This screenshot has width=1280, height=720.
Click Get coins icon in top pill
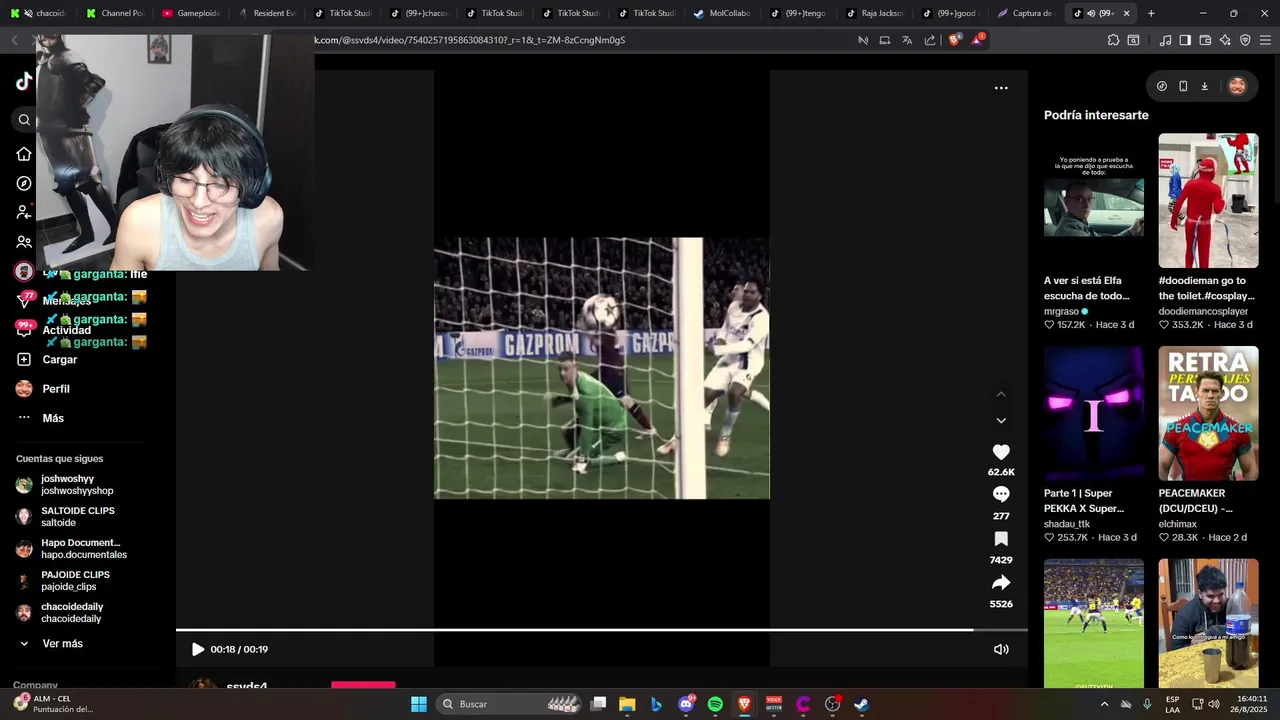1162,86
